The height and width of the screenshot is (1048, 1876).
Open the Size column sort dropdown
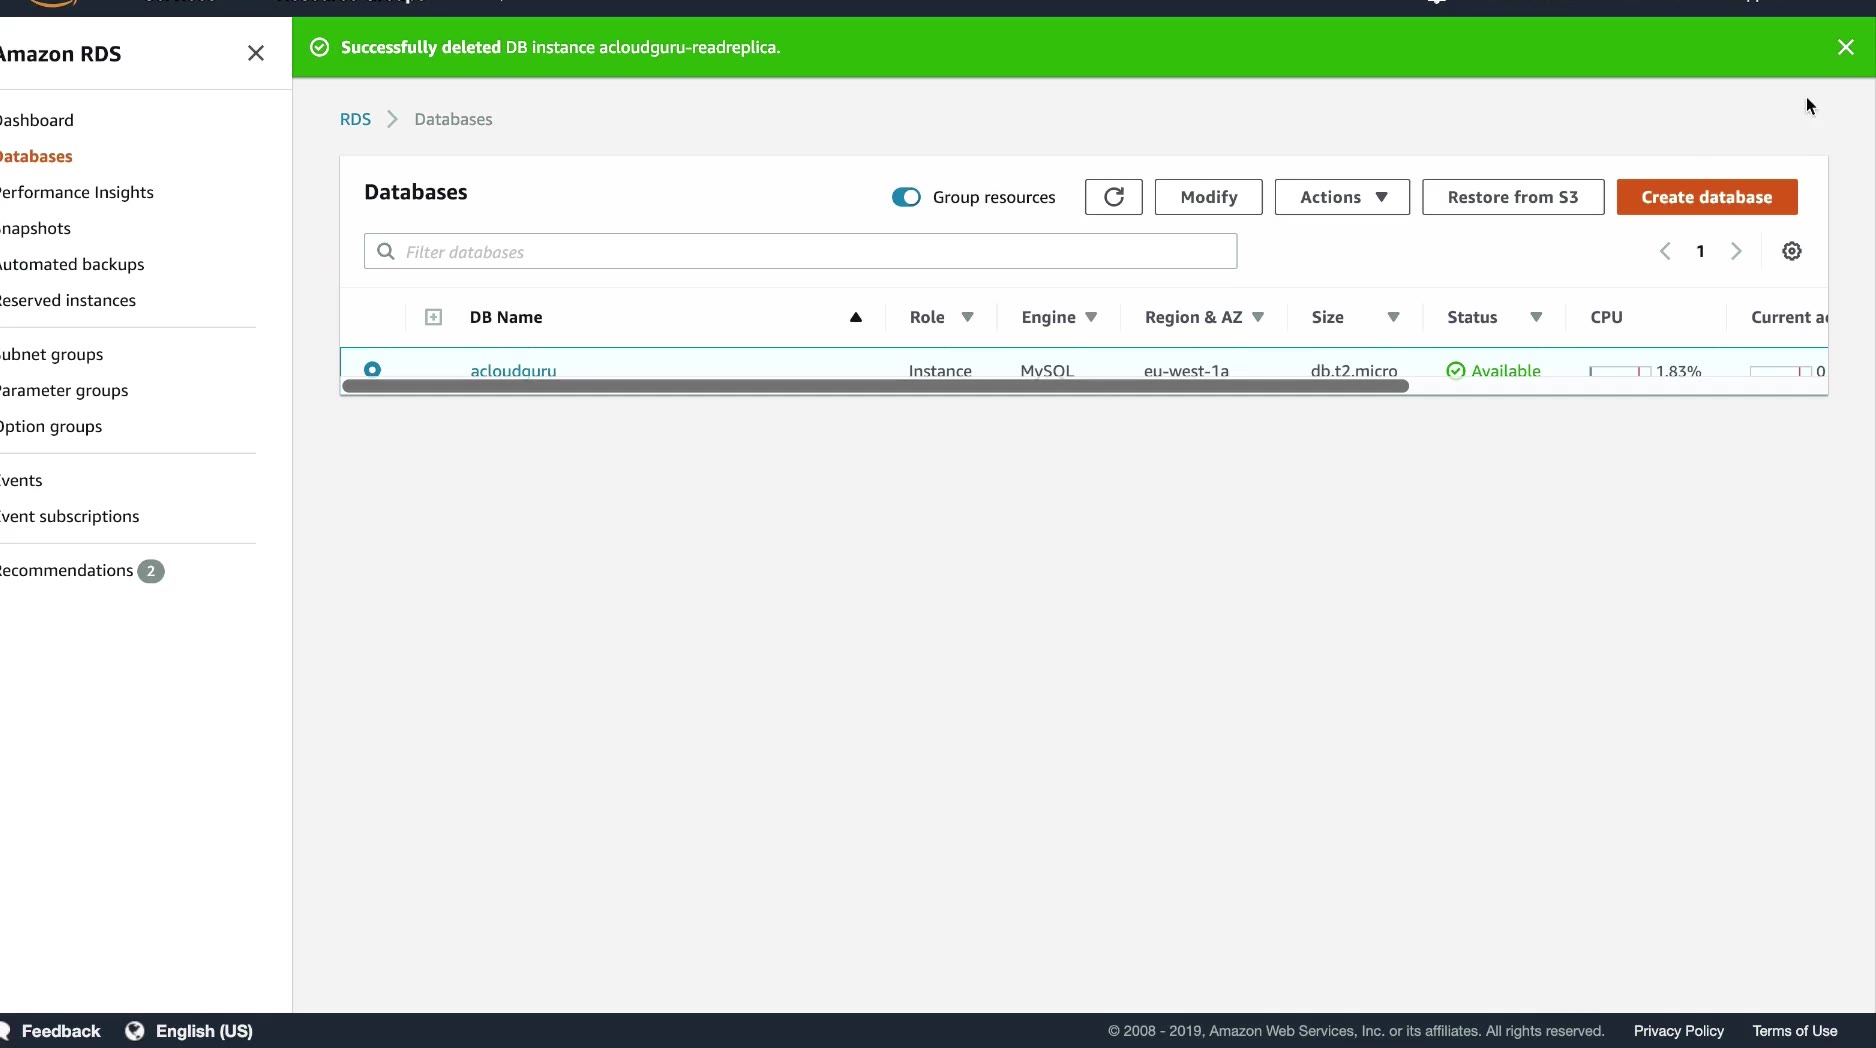click(1393, 317)
